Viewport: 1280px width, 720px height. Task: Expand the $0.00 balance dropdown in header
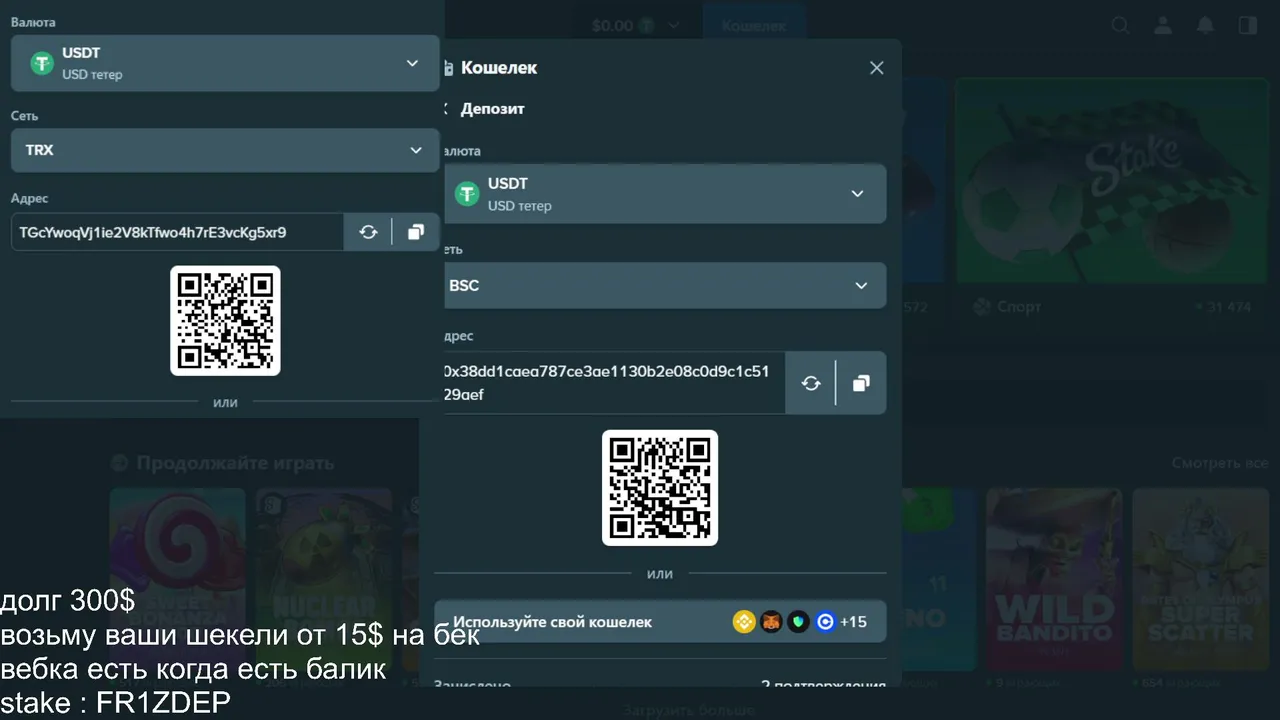coord(635,25)
